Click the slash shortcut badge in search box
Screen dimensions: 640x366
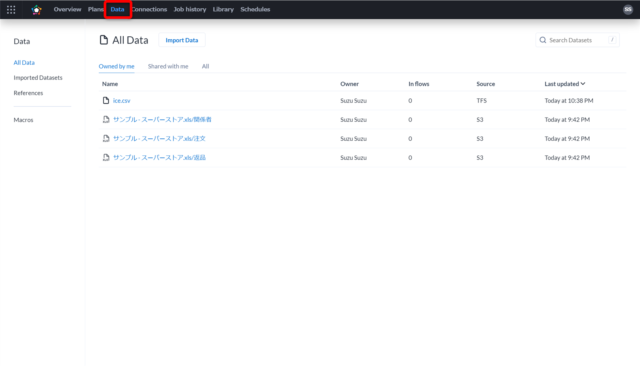point(612,40)
